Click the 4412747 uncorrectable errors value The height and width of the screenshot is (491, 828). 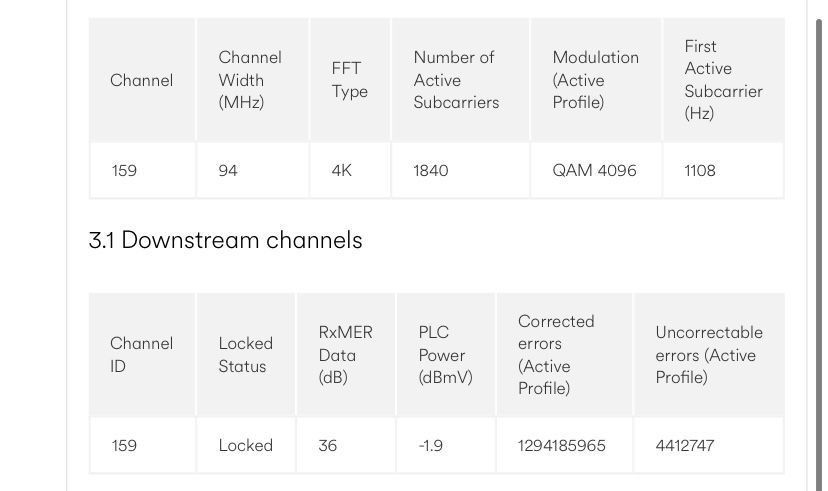click(x=684, y=446)
